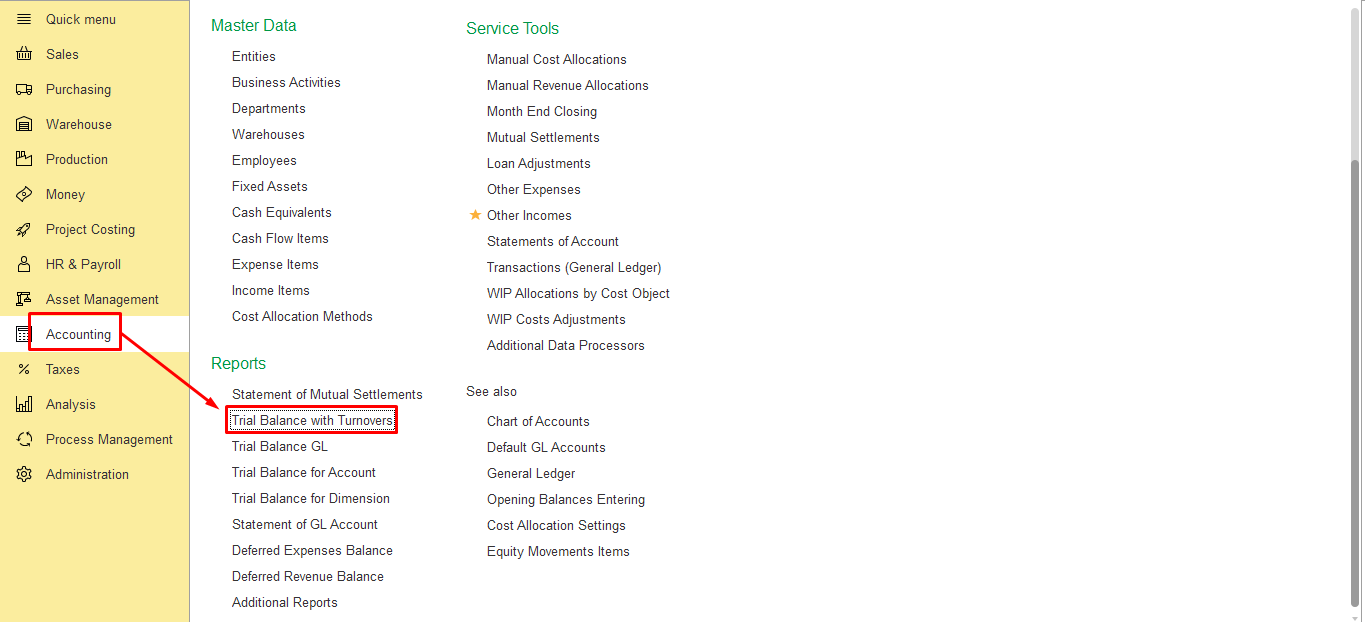Viewport: 1365px width, 622px height.
Task: Select Process Management in the sidebar
Action: 109,440
